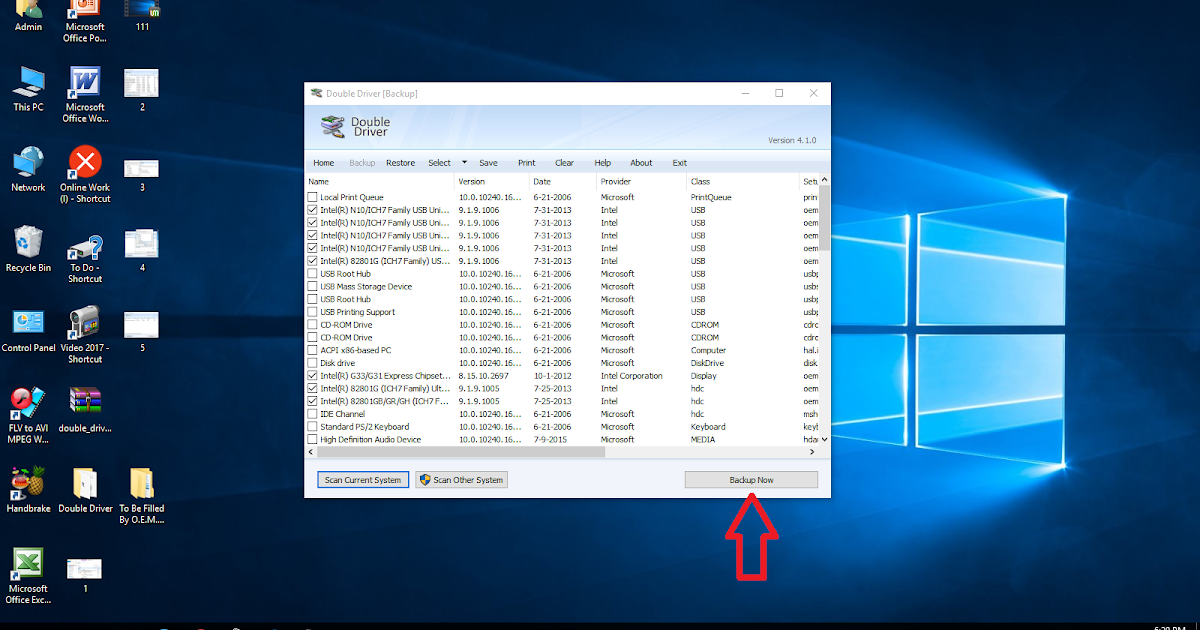Select the 'PrintQueue' class cell
Screen dimensions: 1200x630
tap(711, 197)
